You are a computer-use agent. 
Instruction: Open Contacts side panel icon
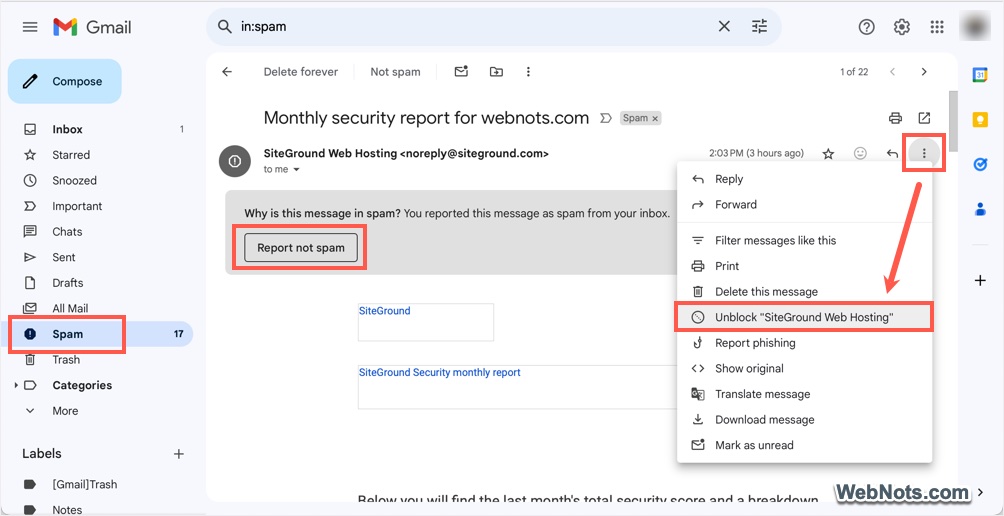[x=980, y=209]
